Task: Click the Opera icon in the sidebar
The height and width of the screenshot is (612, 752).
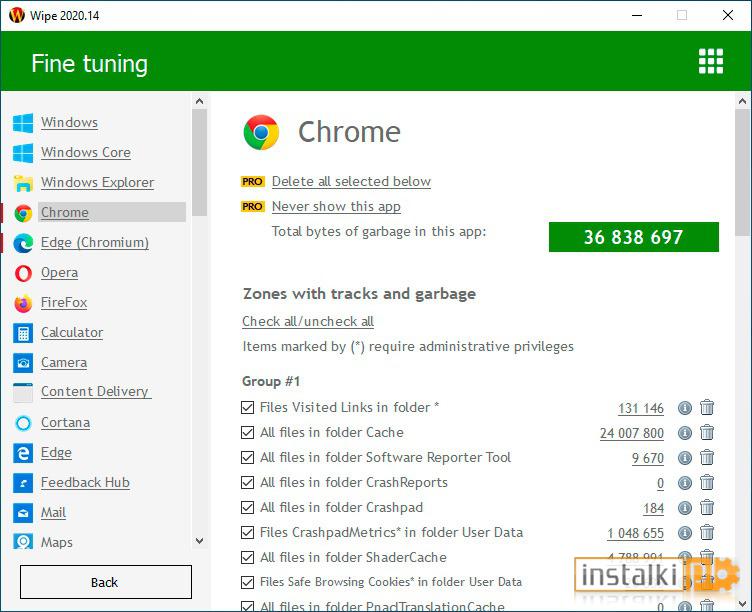Action: pos(23,273)
